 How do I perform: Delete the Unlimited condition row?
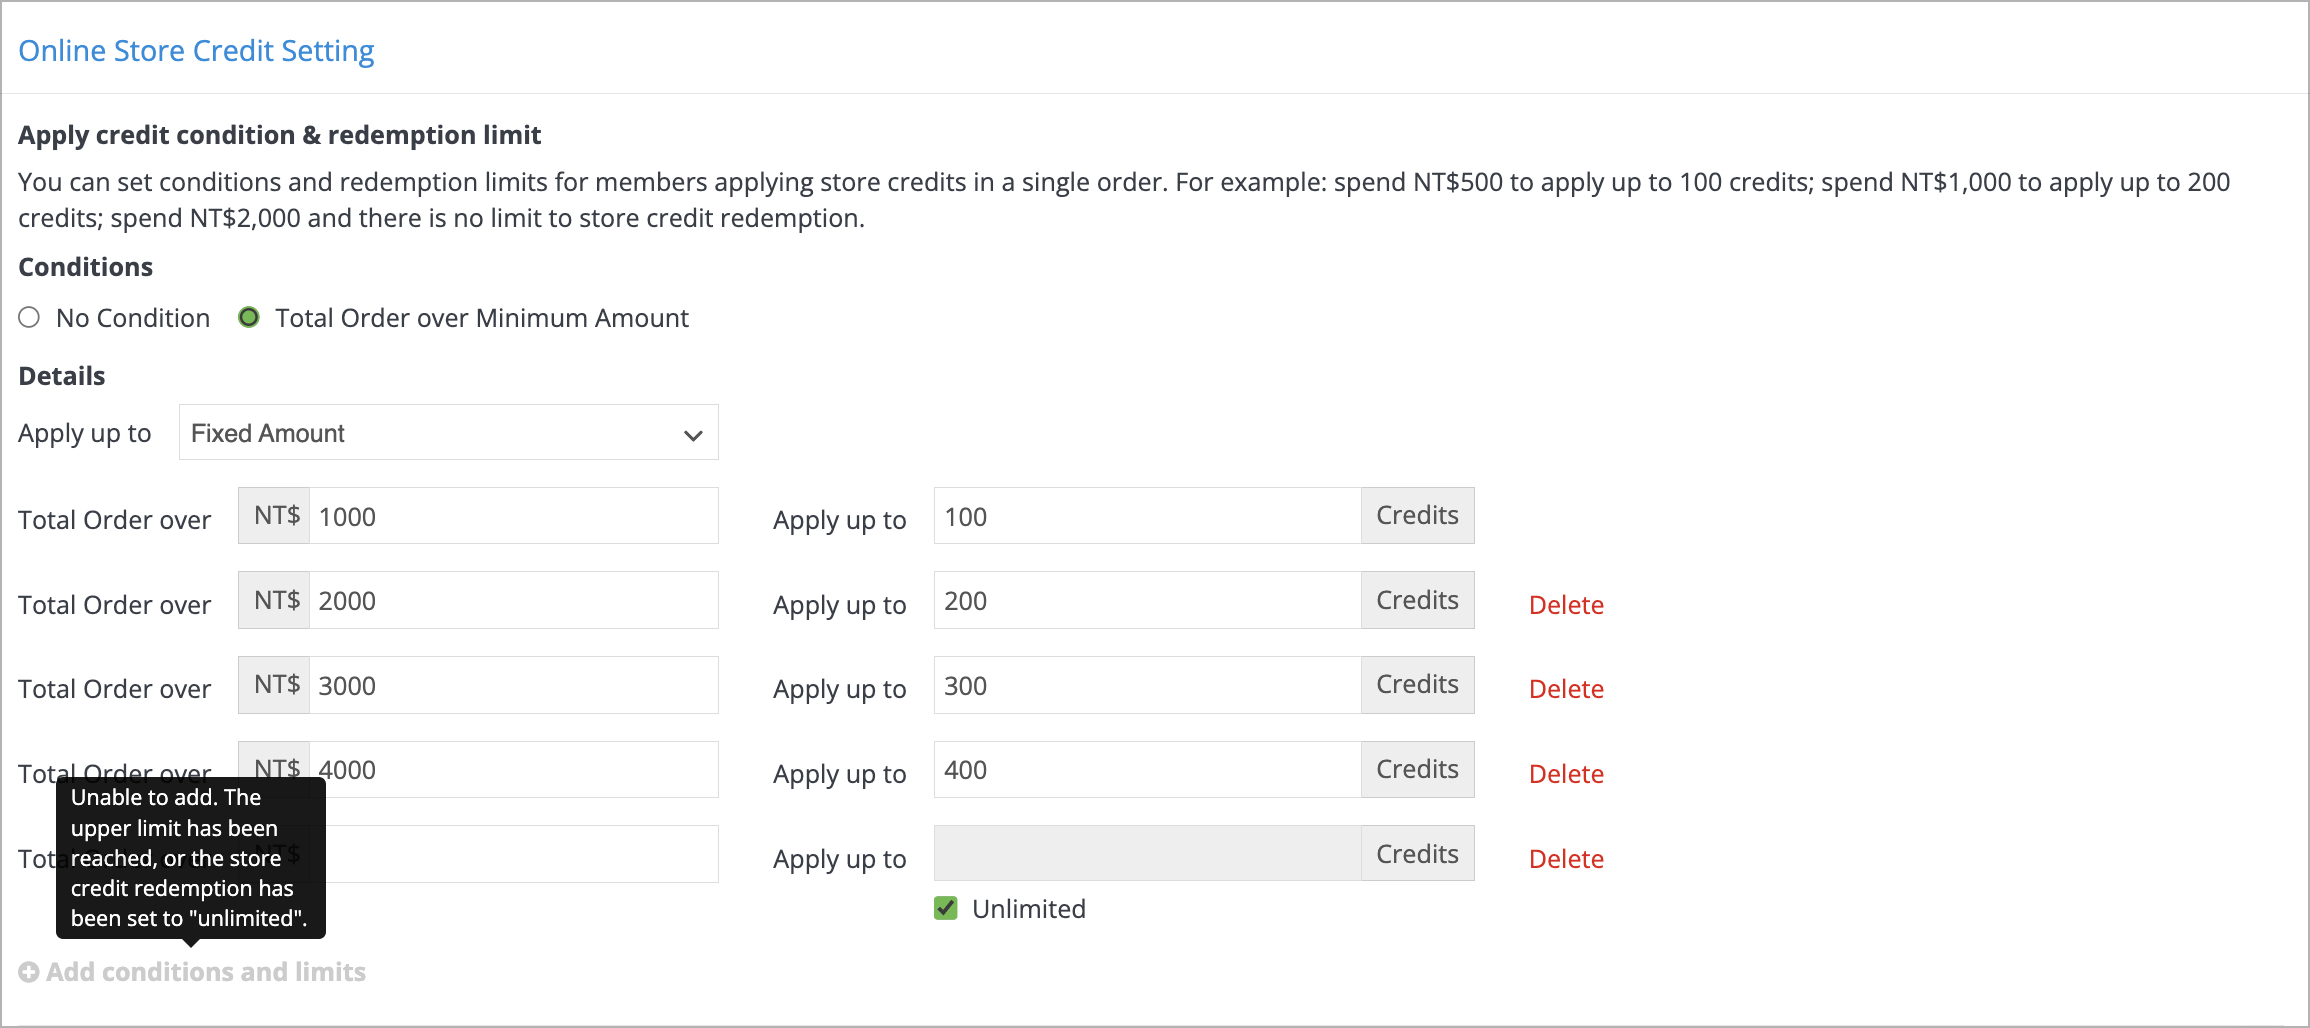coord(1566,859)
